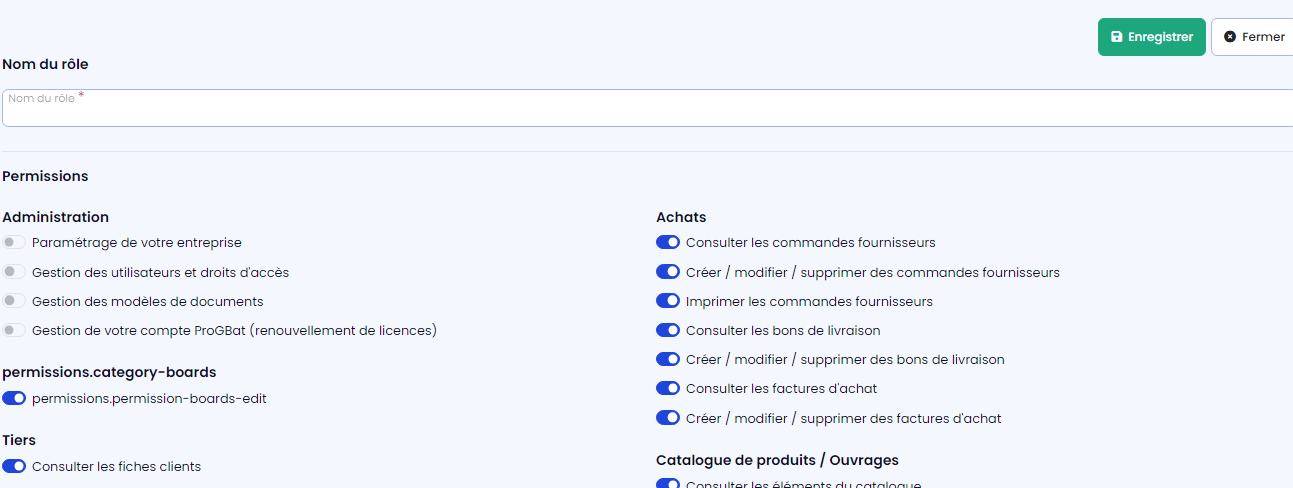The image size is (1293, 488).
Task: Toggle Créer / modifier / supprimer des bons de livraison
Action: point(668,359)
